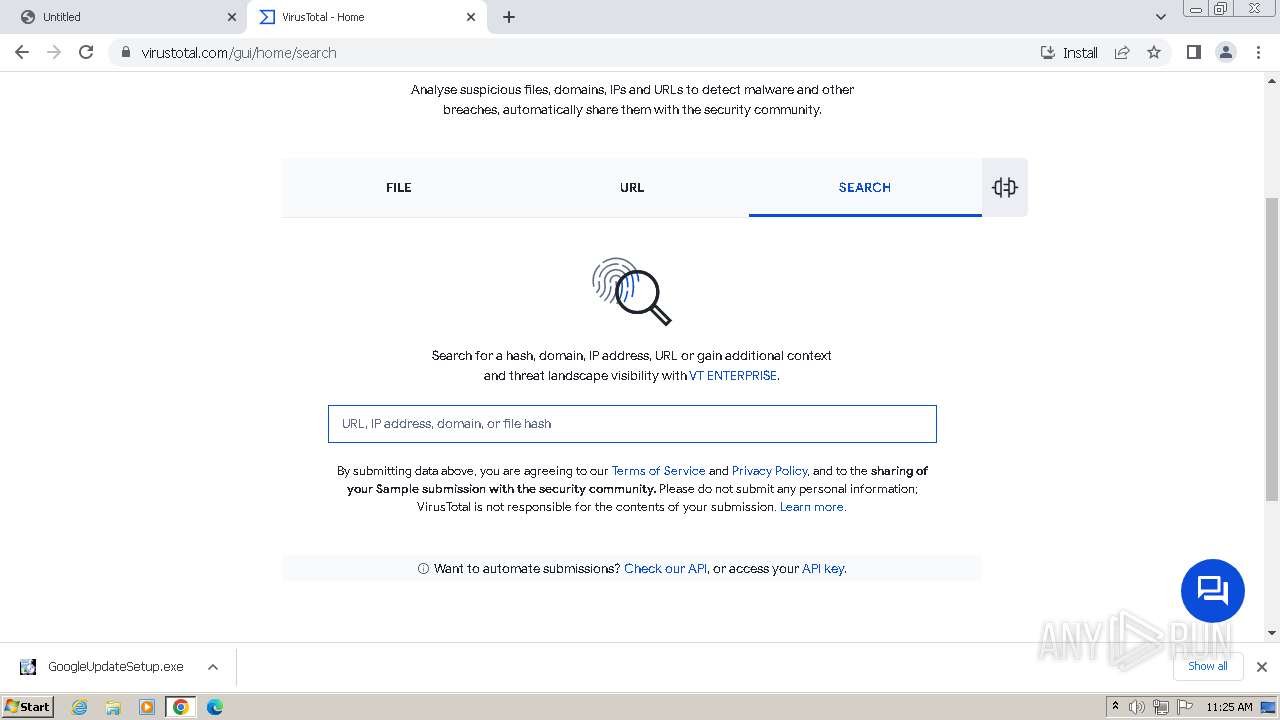The width and height of the screenshot is (1280, 720).
Task: Click the fingerprint magnifier search graphic
Action: pos(631,291)
